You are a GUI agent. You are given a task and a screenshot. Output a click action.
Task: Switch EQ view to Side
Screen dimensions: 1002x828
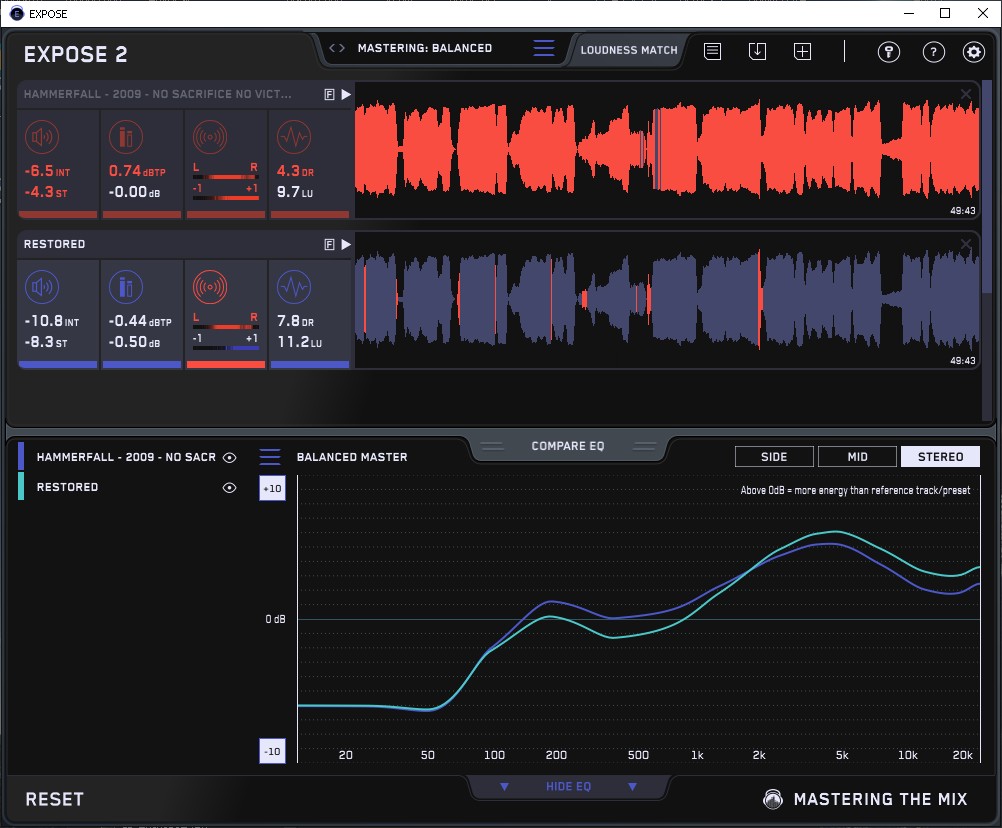coord(774,457)
